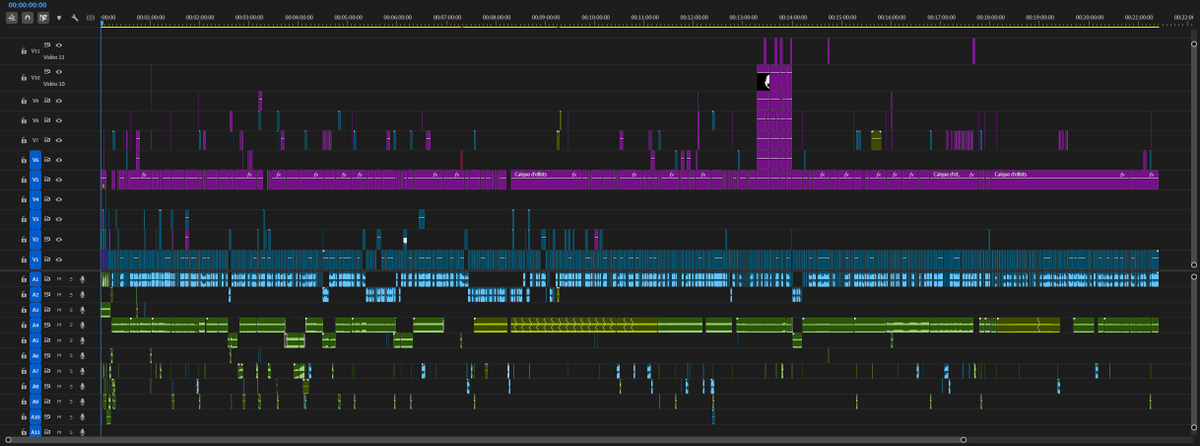This screenshot has width=1200, height=446.
Task: Toggle sync lock on track V8
Action: (47, 120)
